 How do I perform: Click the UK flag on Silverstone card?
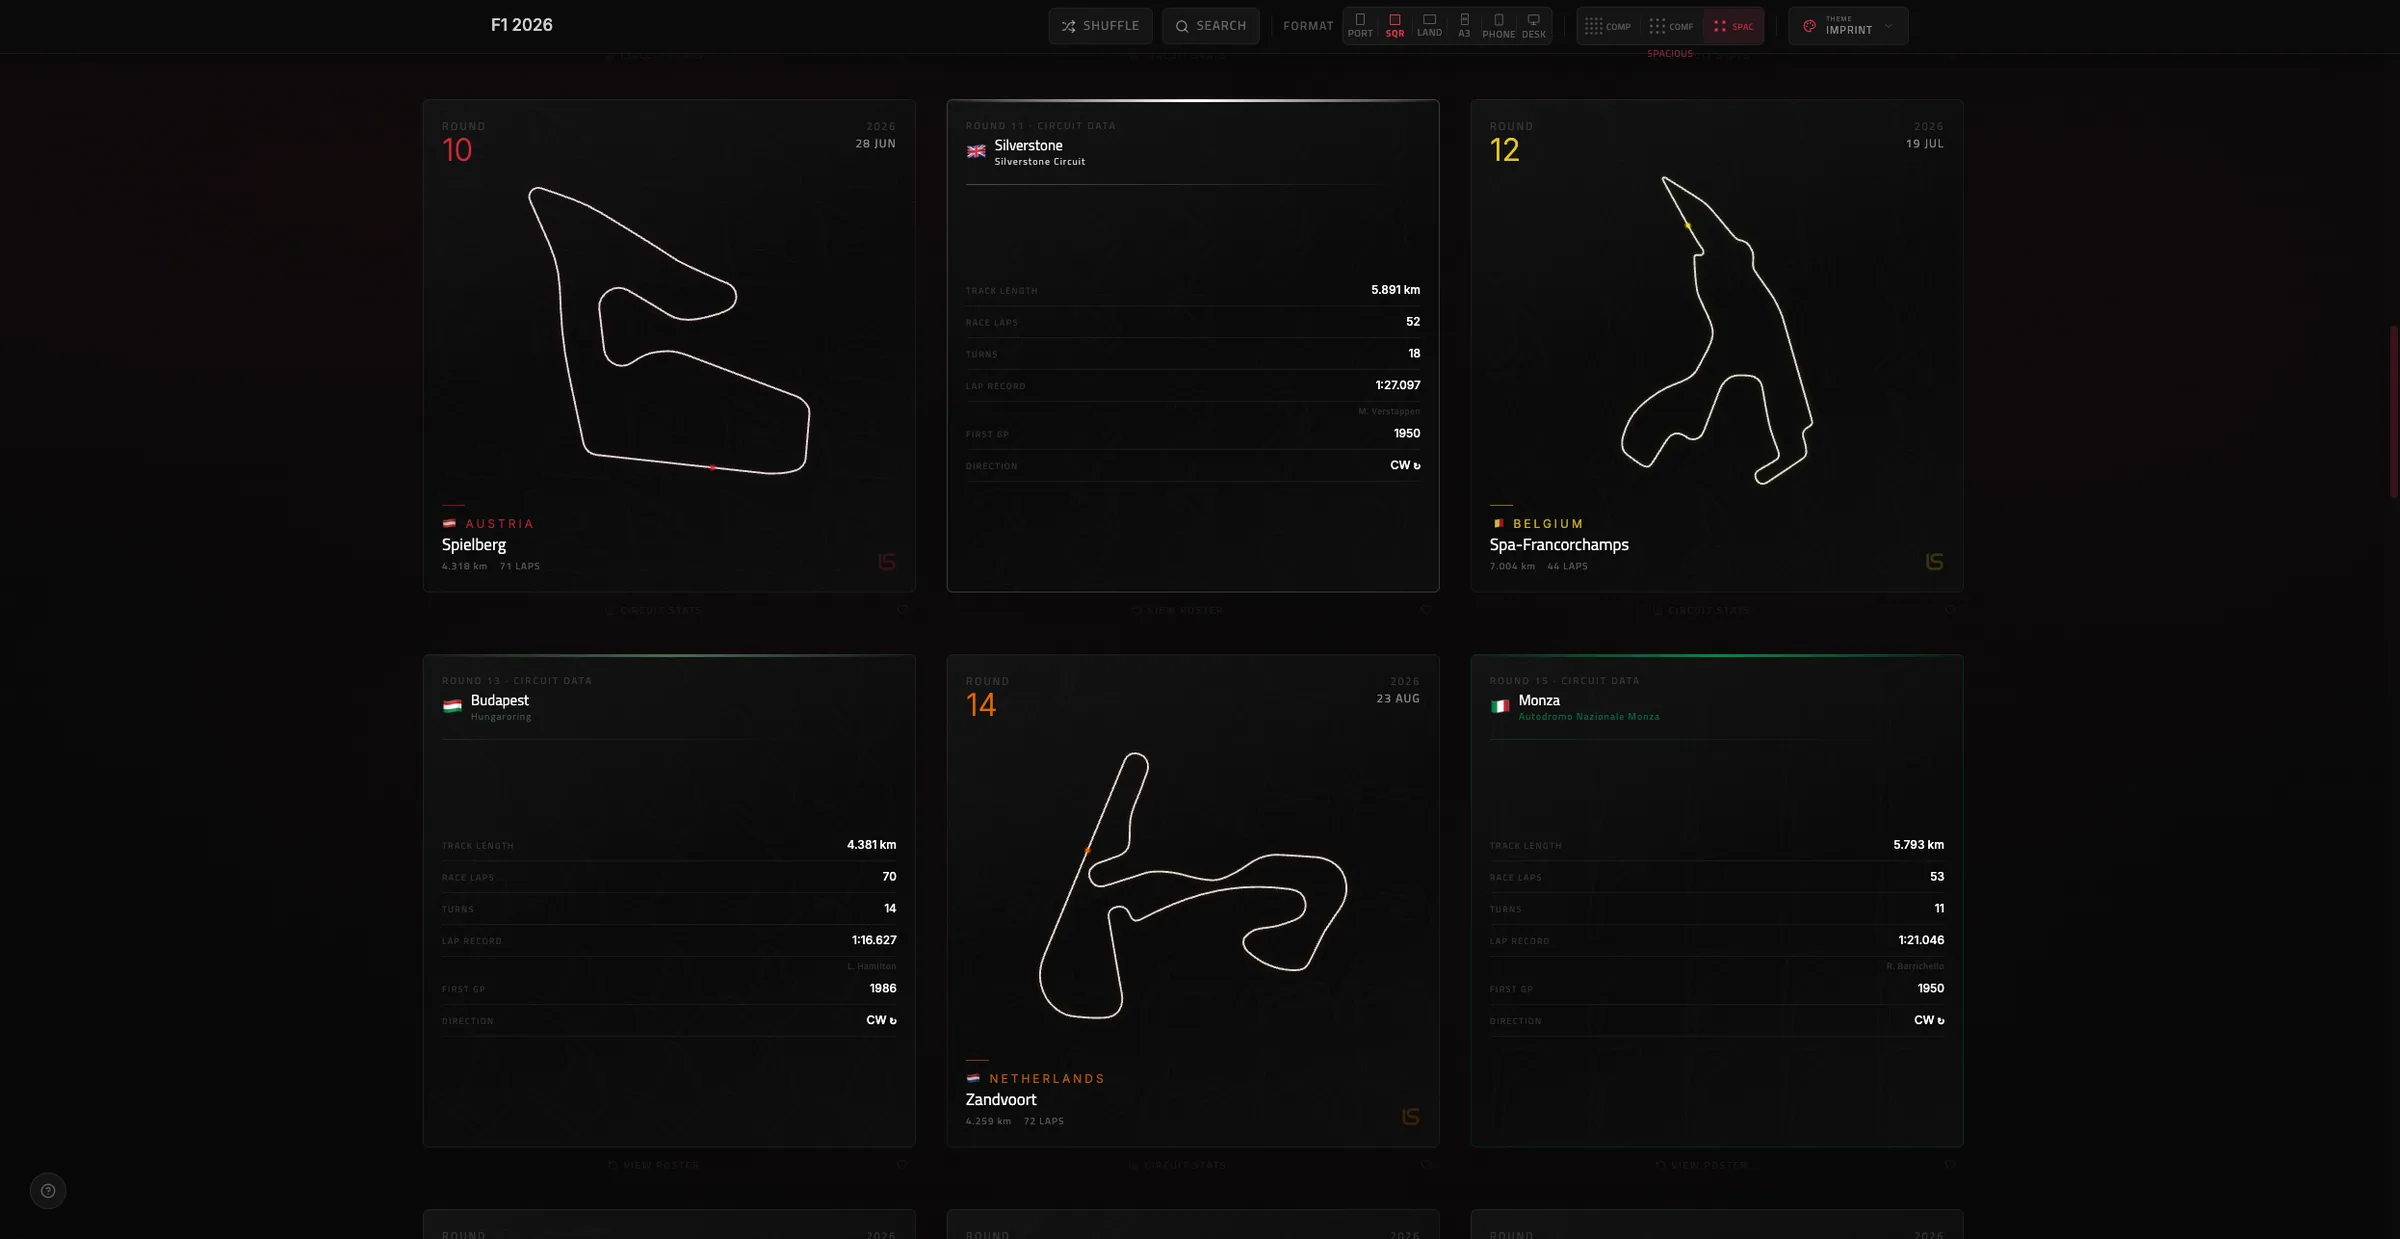[976, 152]
